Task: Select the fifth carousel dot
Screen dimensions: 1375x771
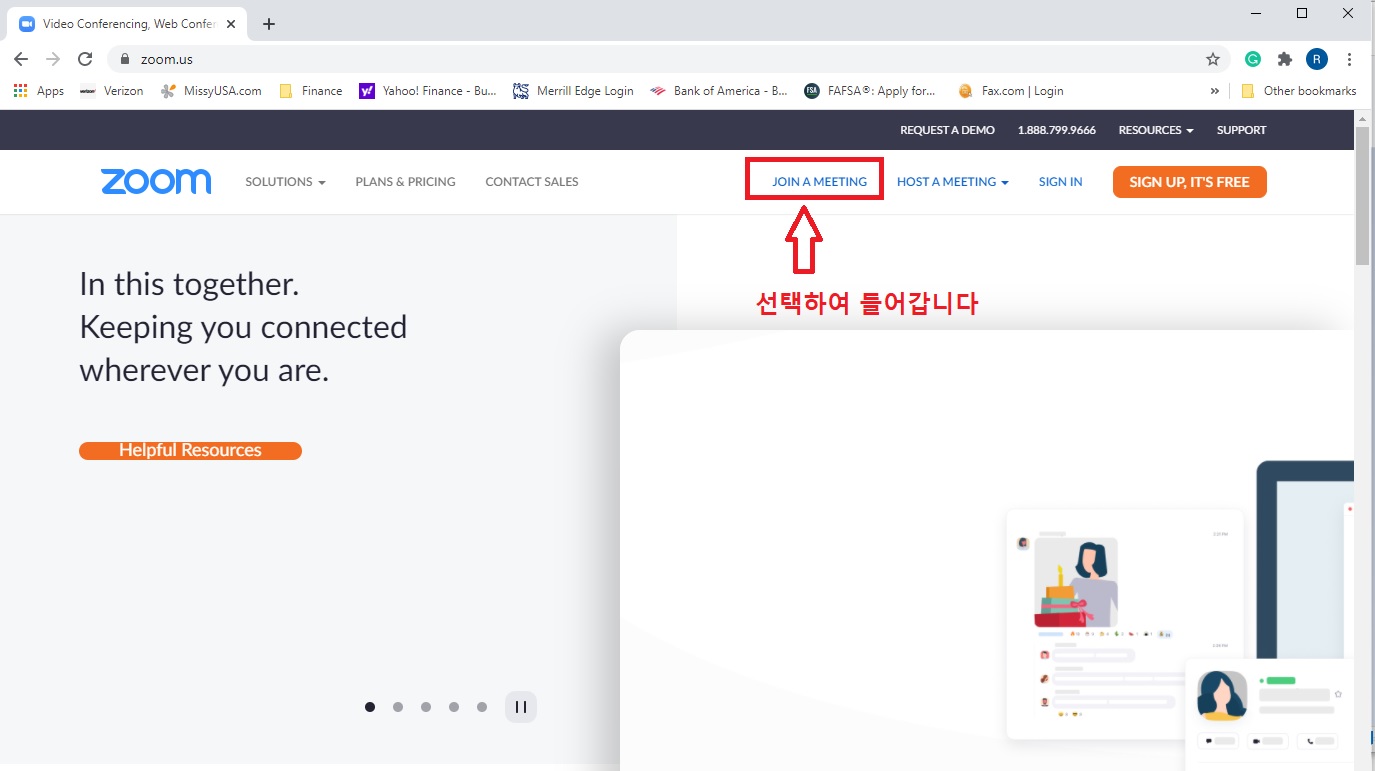Action: [x=482, y=707]
